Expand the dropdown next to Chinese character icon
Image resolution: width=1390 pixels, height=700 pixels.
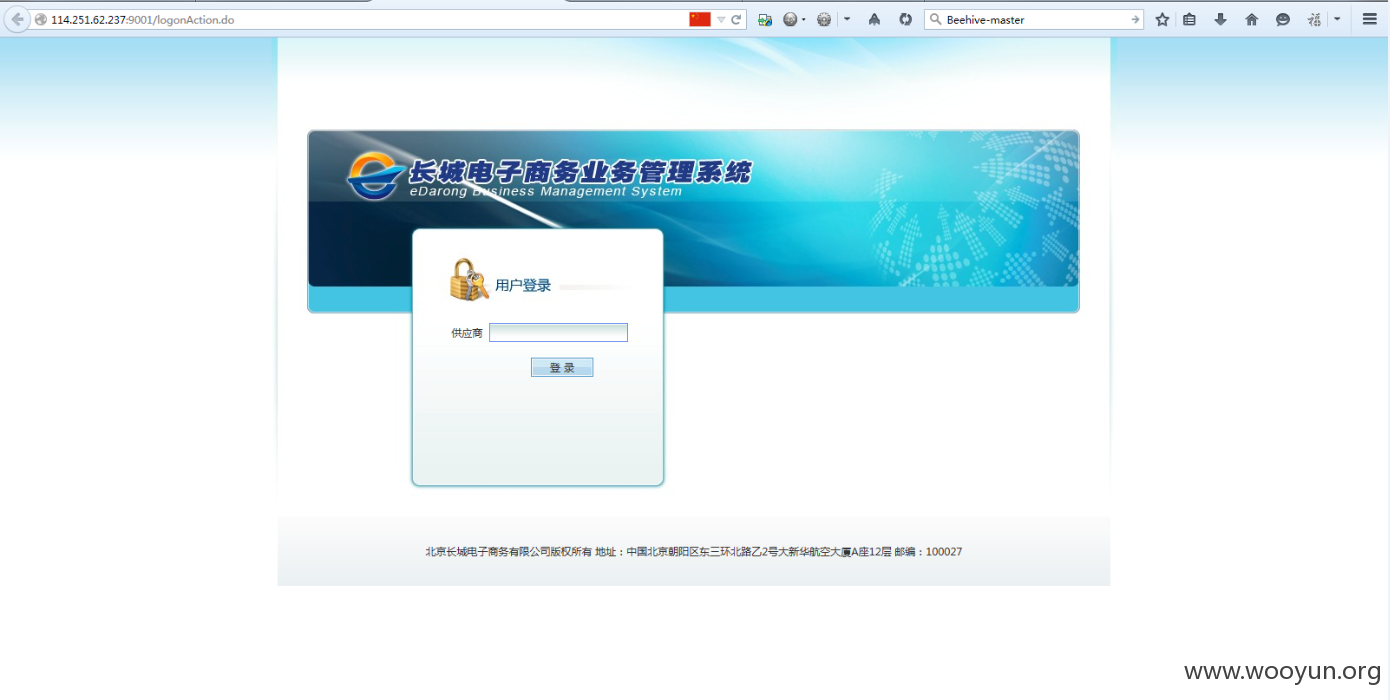[x=1337, y=19]
